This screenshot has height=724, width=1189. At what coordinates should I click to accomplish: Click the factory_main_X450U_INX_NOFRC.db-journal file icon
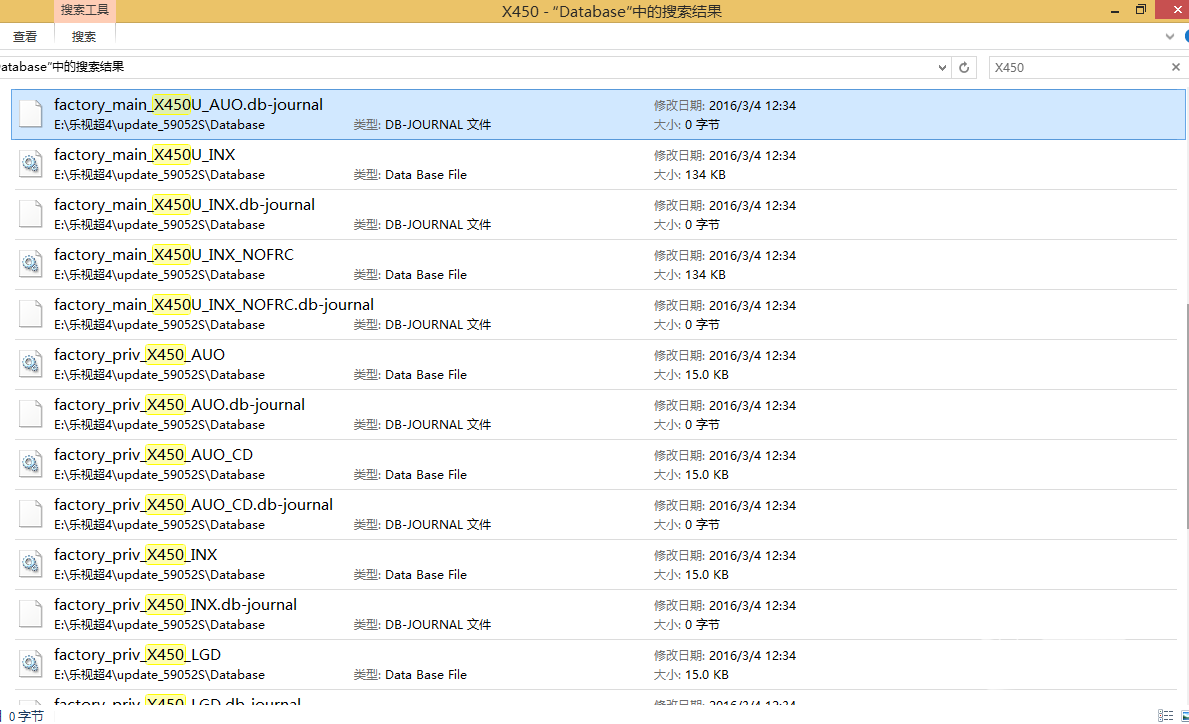(30, 314)
